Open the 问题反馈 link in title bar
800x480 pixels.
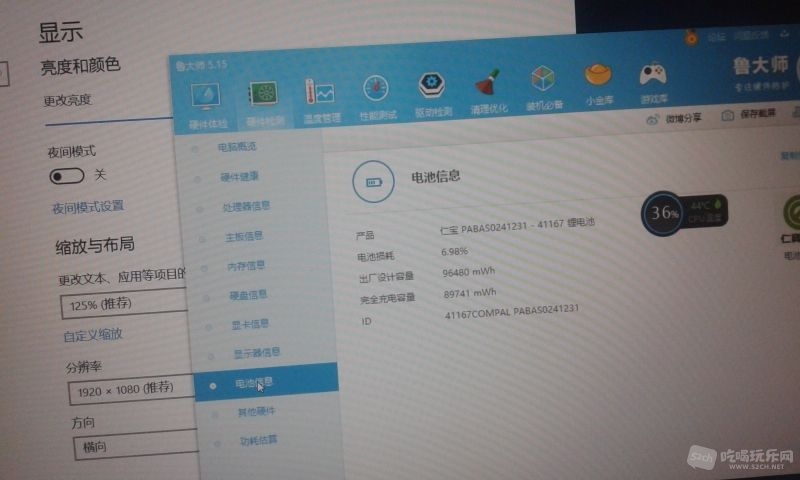pos(752,35)
